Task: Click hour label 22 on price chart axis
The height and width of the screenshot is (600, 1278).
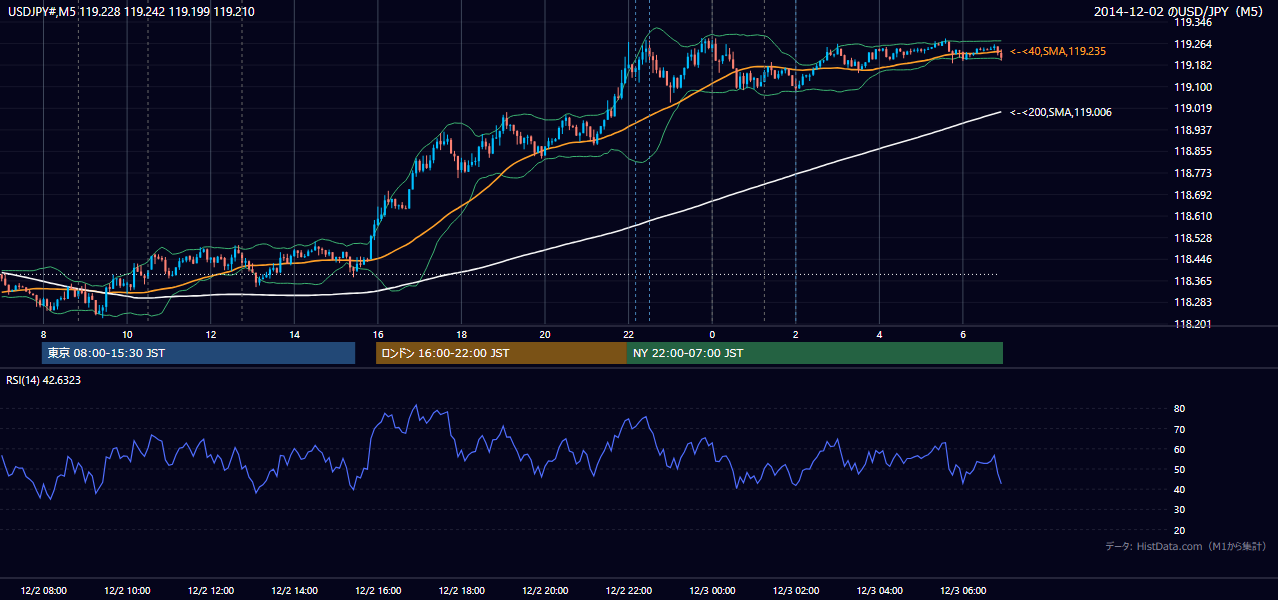Action: pos(628,334)
